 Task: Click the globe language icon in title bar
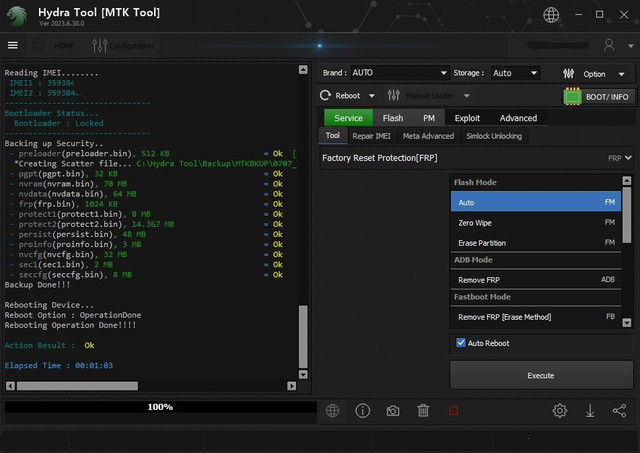[551, 15]
